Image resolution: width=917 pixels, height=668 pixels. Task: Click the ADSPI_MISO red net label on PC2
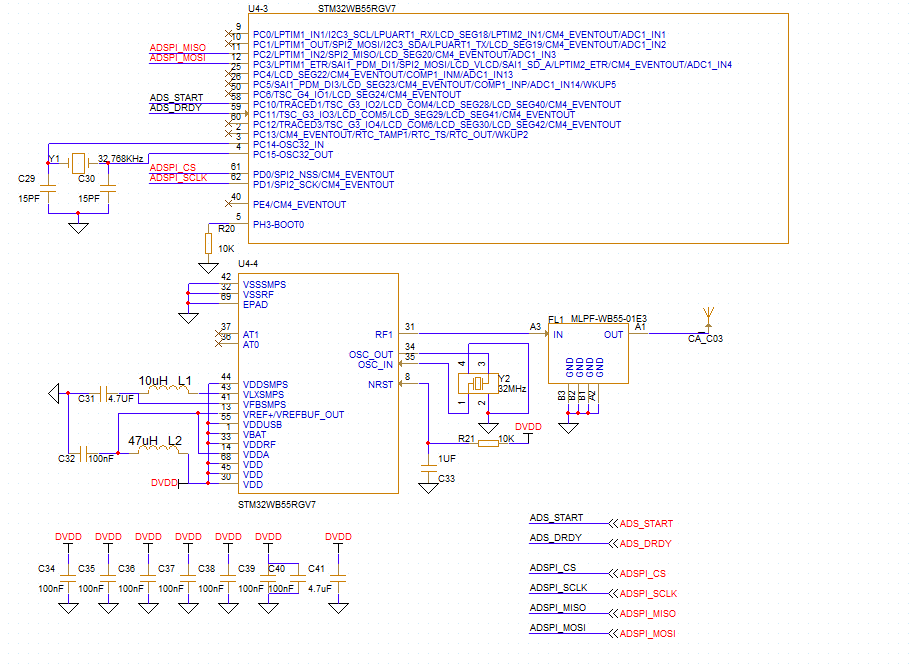[x=178, y=47]
